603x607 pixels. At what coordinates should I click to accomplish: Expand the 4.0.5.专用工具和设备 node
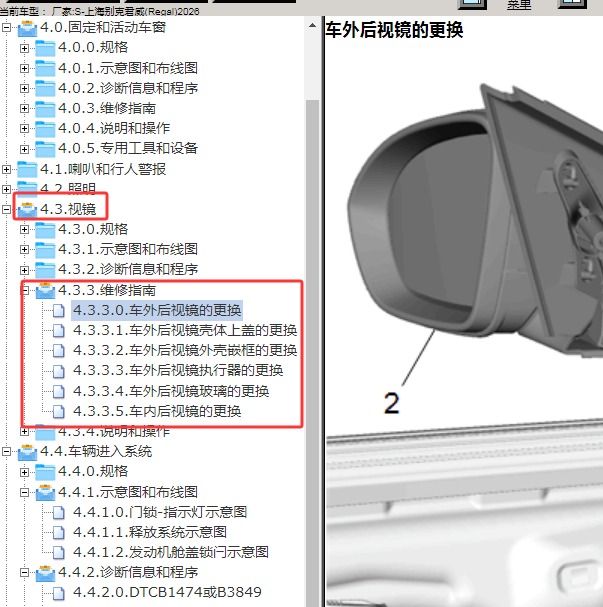[24, 149]
